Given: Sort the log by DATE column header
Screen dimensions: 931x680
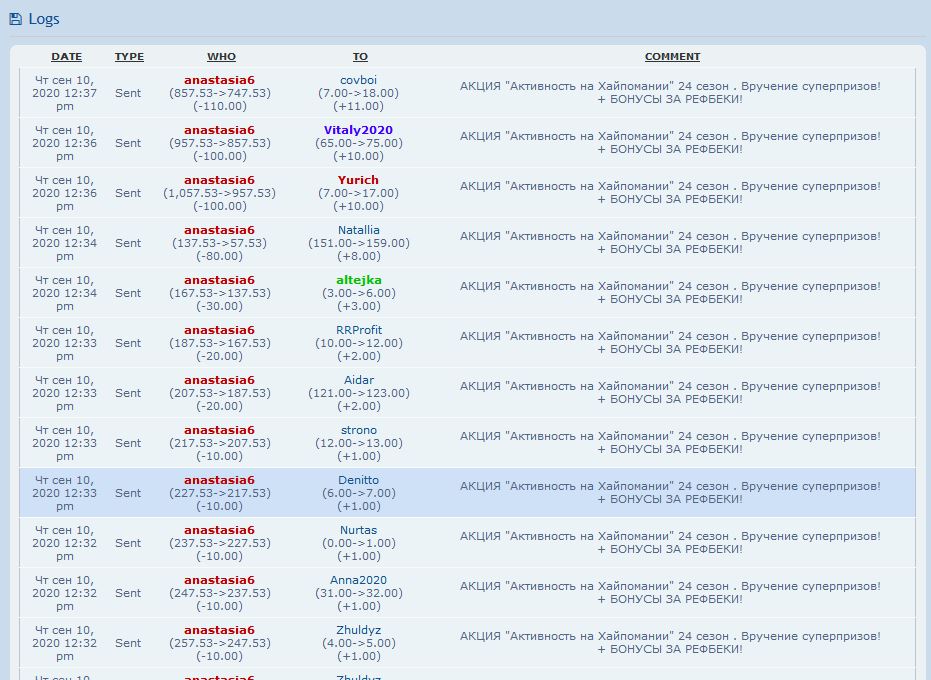Looking at the screenshot, I should click(x=66, y=57).
